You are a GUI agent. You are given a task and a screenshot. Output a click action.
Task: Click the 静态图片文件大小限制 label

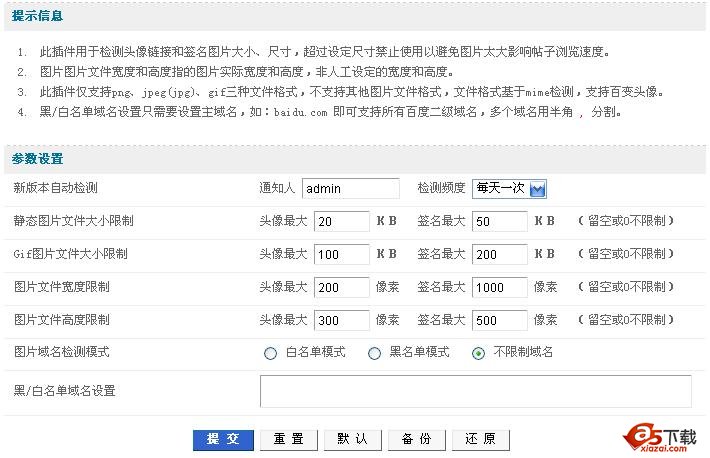coord(73,221)
